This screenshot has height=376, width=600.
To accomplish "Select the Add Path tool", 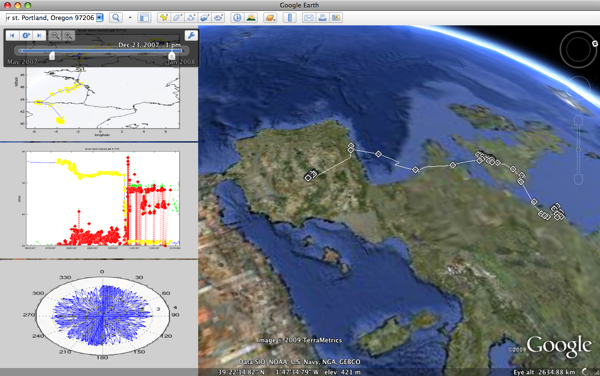I will [x=191, y=18].
